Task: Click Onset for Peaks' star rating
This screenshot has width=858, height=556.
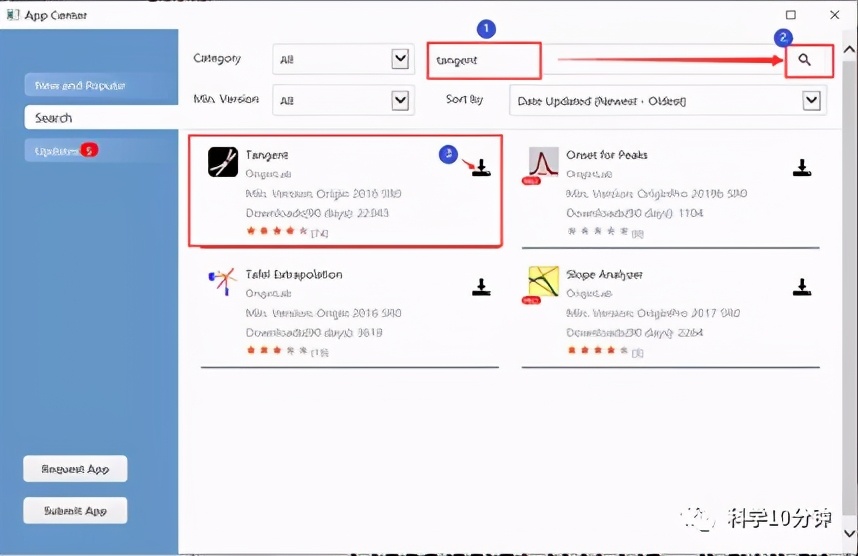Action: click(x=598, y=231)
